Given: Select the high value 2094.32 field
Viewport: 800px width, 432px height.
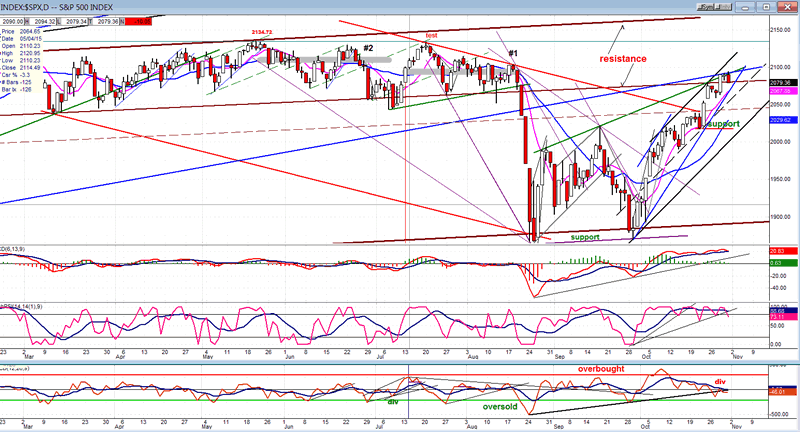Looking at the screenshot, I should click(x=43, y=21).
